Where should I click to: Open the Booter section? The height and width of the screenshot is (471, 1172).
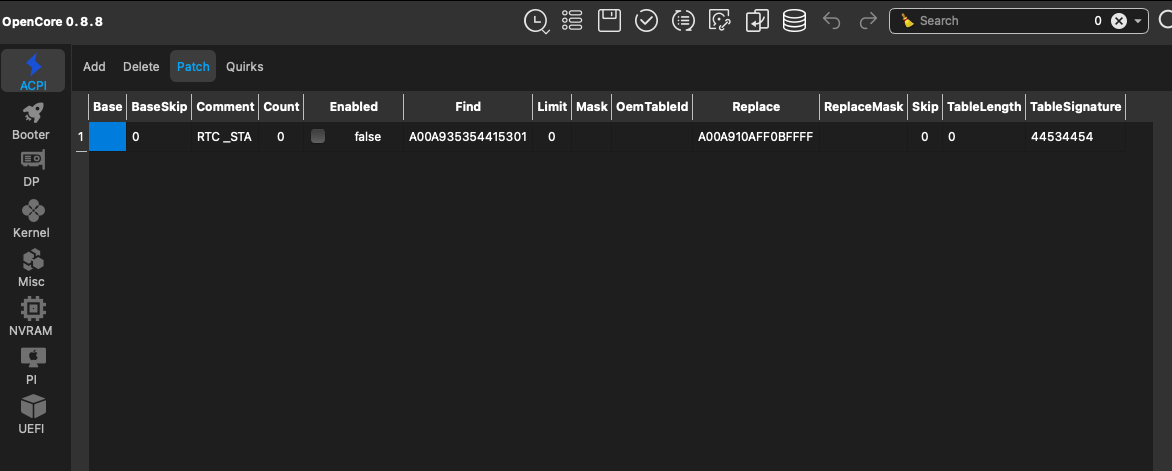point(31,121)
